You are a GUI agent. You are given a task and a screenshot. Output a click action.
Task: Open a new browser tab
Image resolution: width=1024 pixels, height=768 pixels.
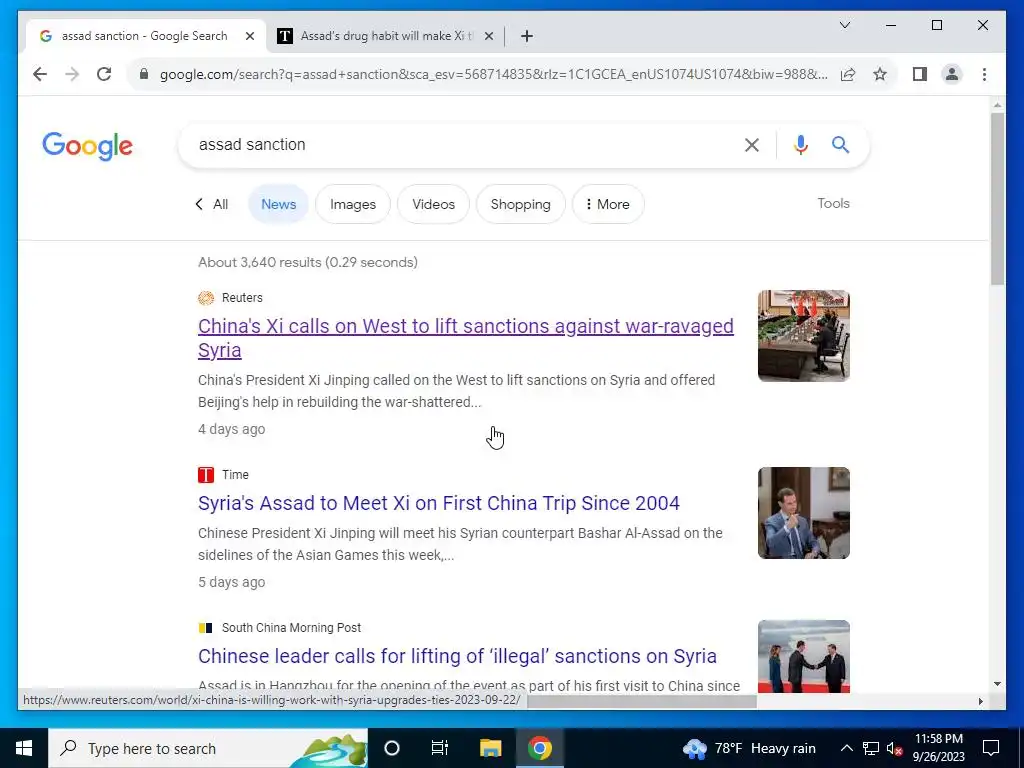point(527,36)
